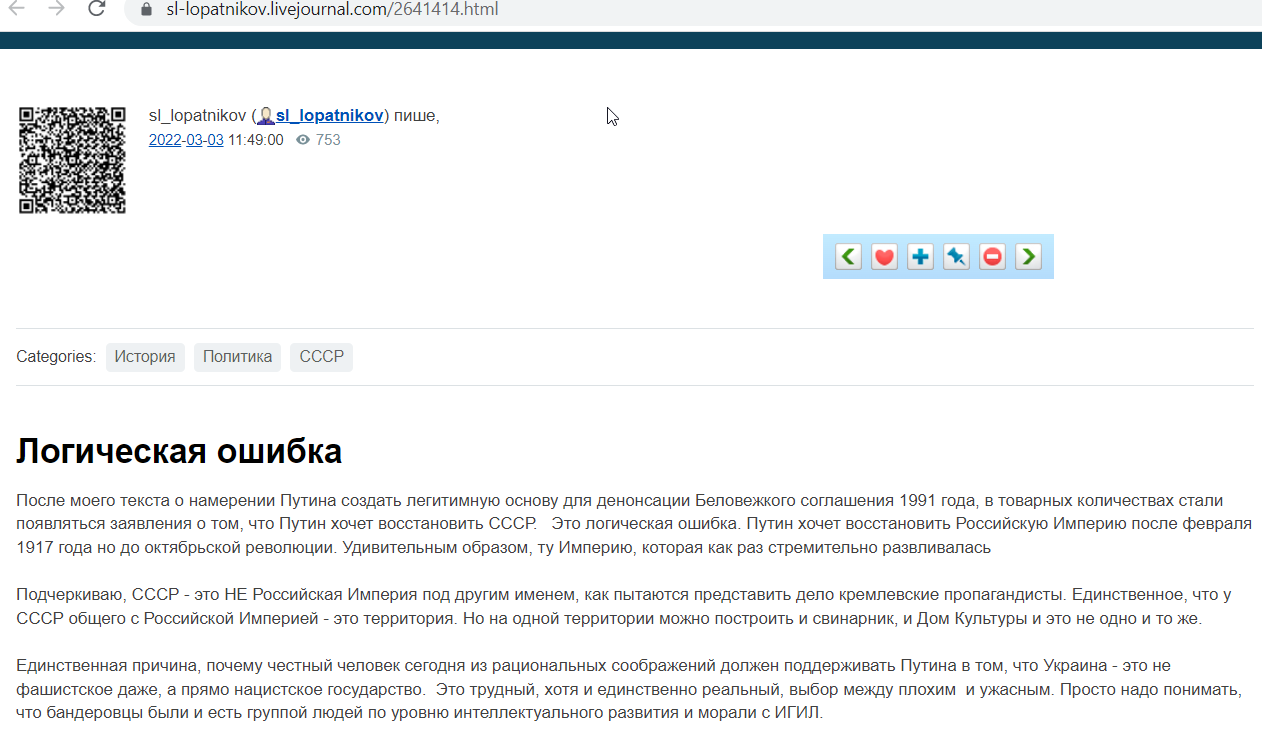This screenshot has height=735, width=1262.
Task: Click the browser forward arrow
Action: point(56,9)
